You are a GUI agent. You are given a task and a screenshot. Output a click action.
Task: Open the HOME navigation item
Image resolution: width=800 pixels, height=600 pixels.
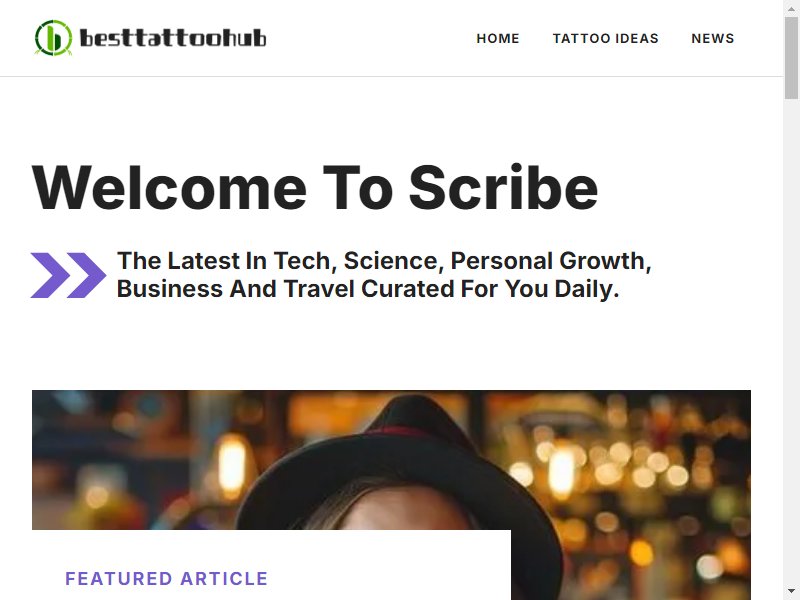[498, 38]
